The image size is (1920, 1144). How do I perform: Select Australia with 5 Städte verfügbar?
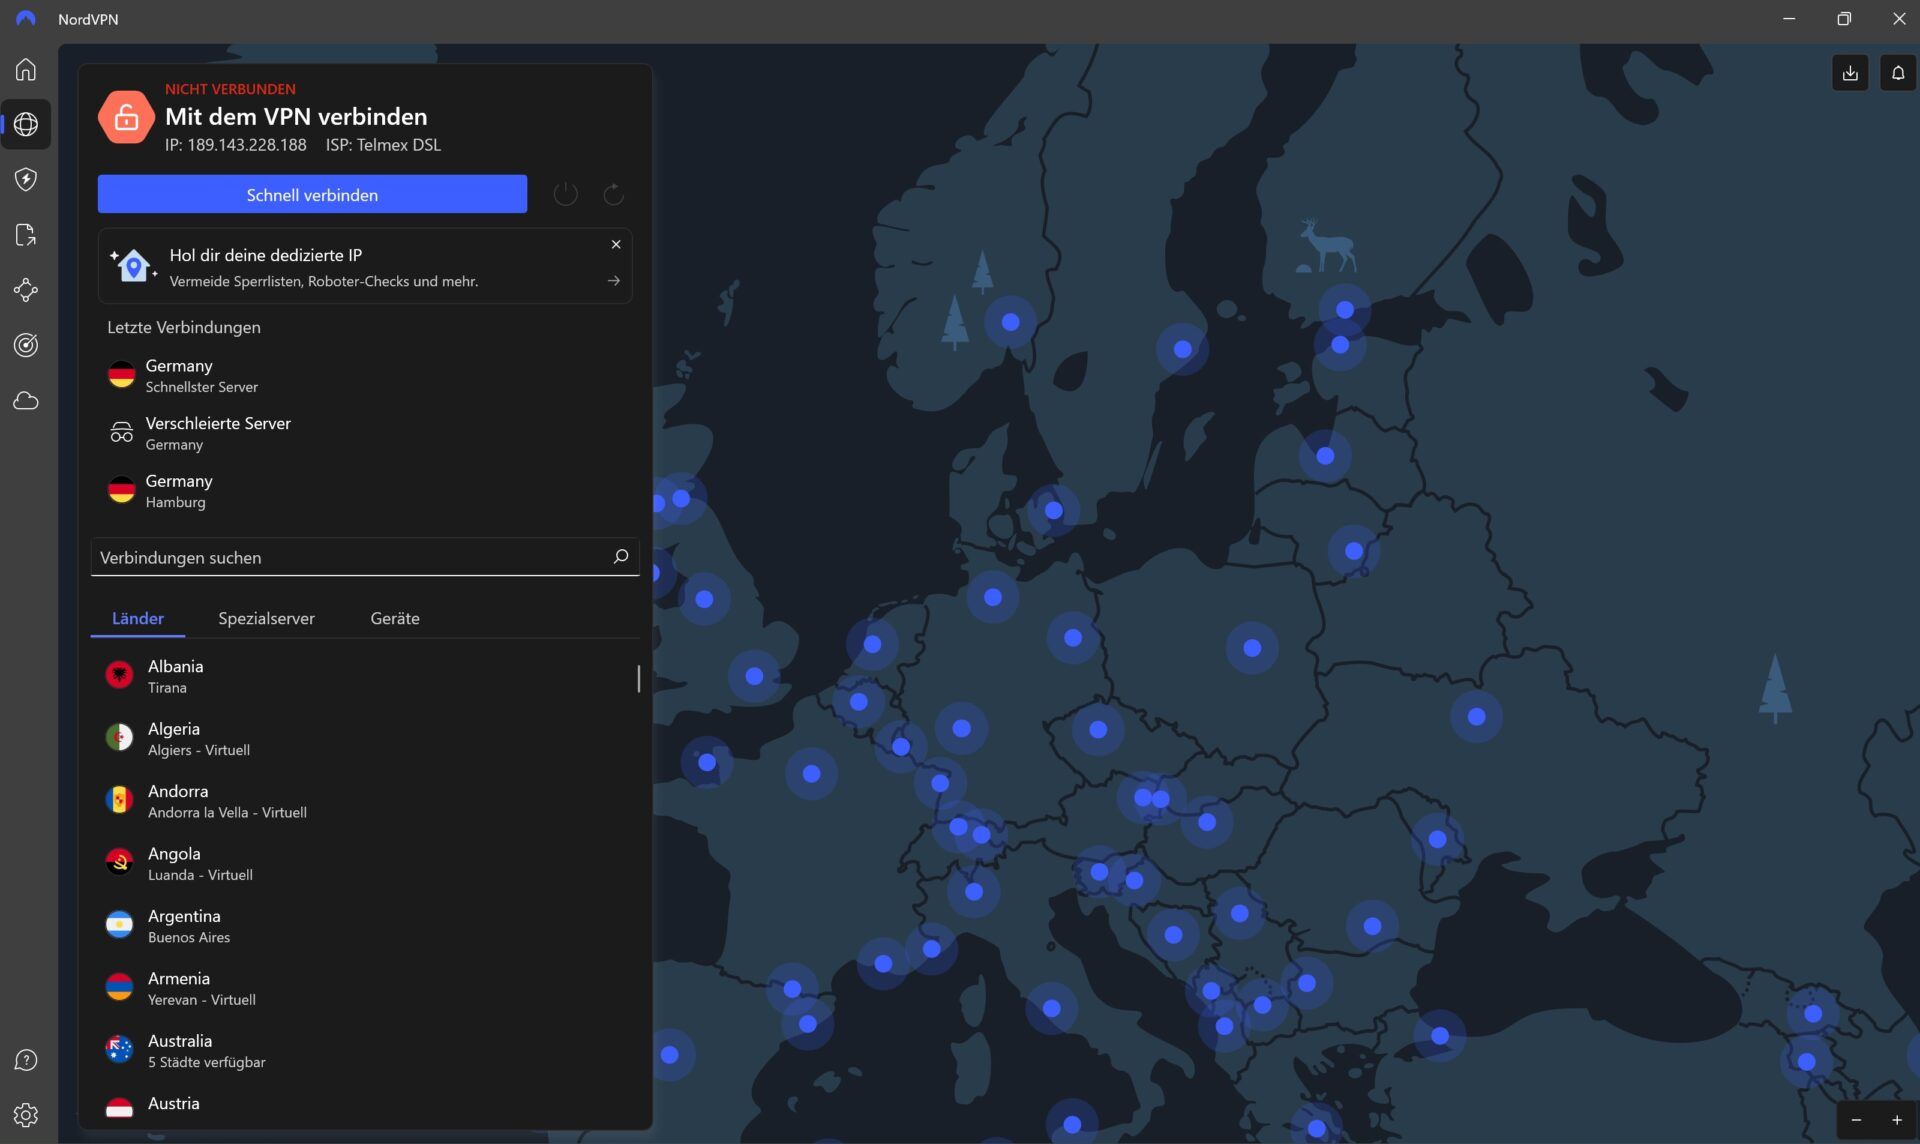click(365, 1051)
